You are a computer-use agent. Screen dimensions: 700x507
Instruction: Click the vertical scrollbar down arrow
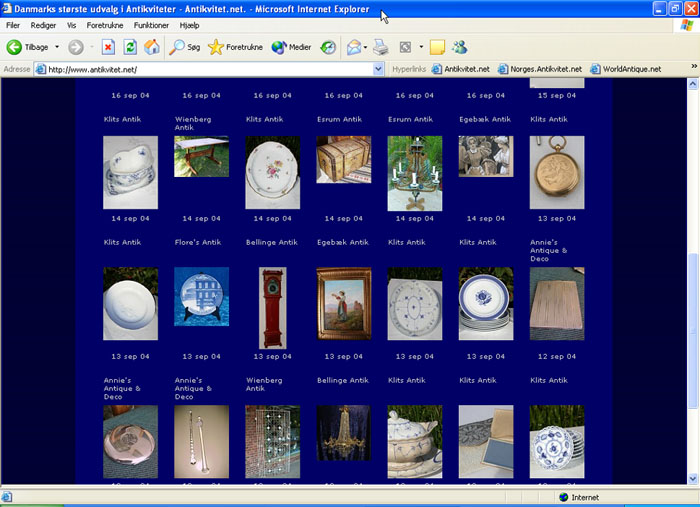click(693, 482)
